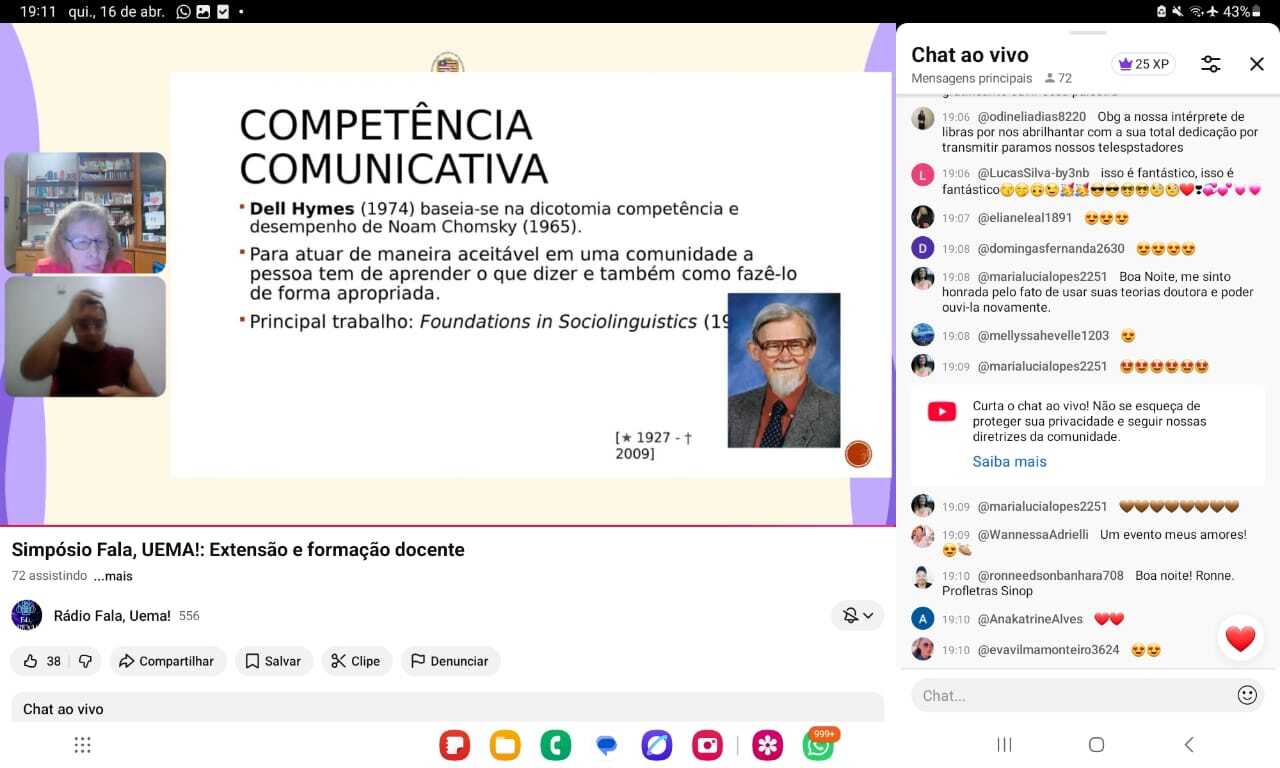
Task: Open the 25 XP crown badge
Action: click(1143, 64)
